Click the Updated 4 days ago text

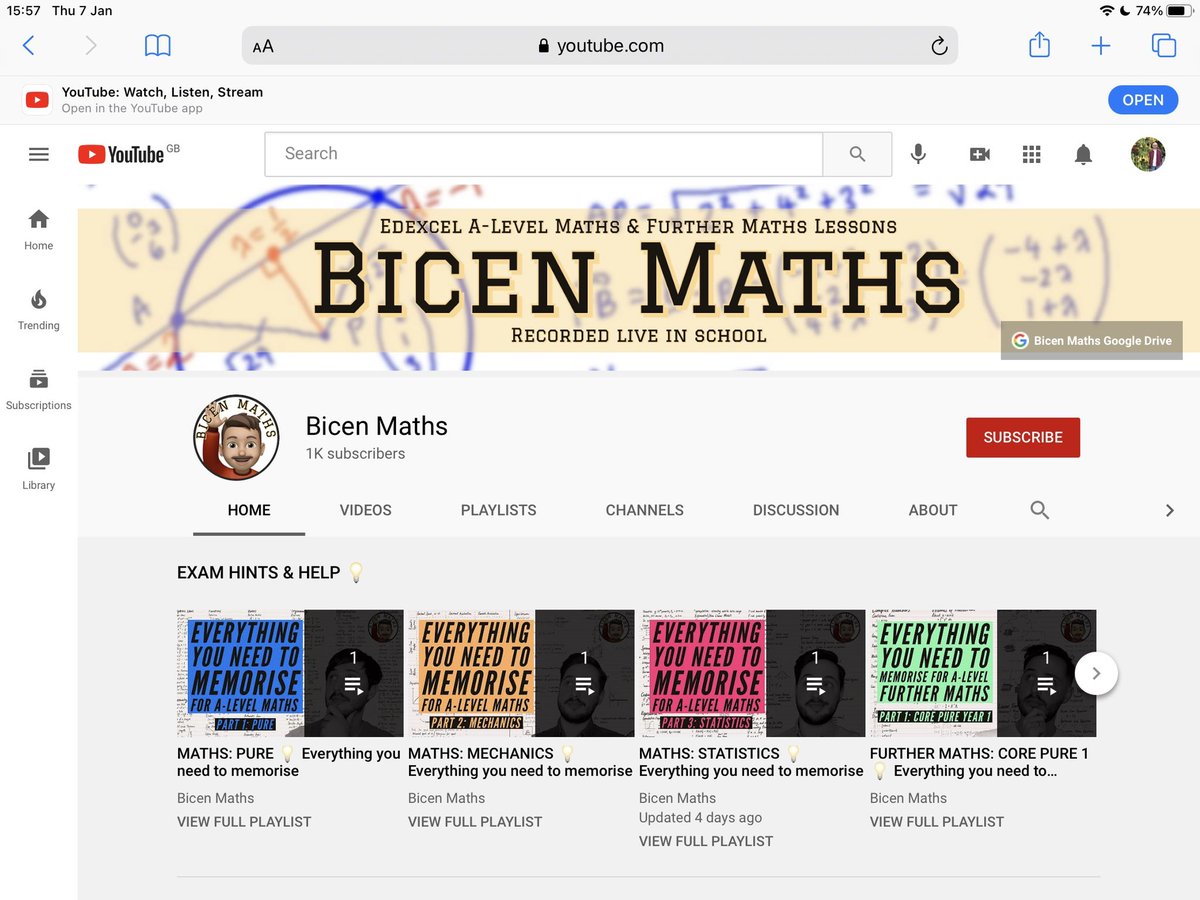(700, 818)
